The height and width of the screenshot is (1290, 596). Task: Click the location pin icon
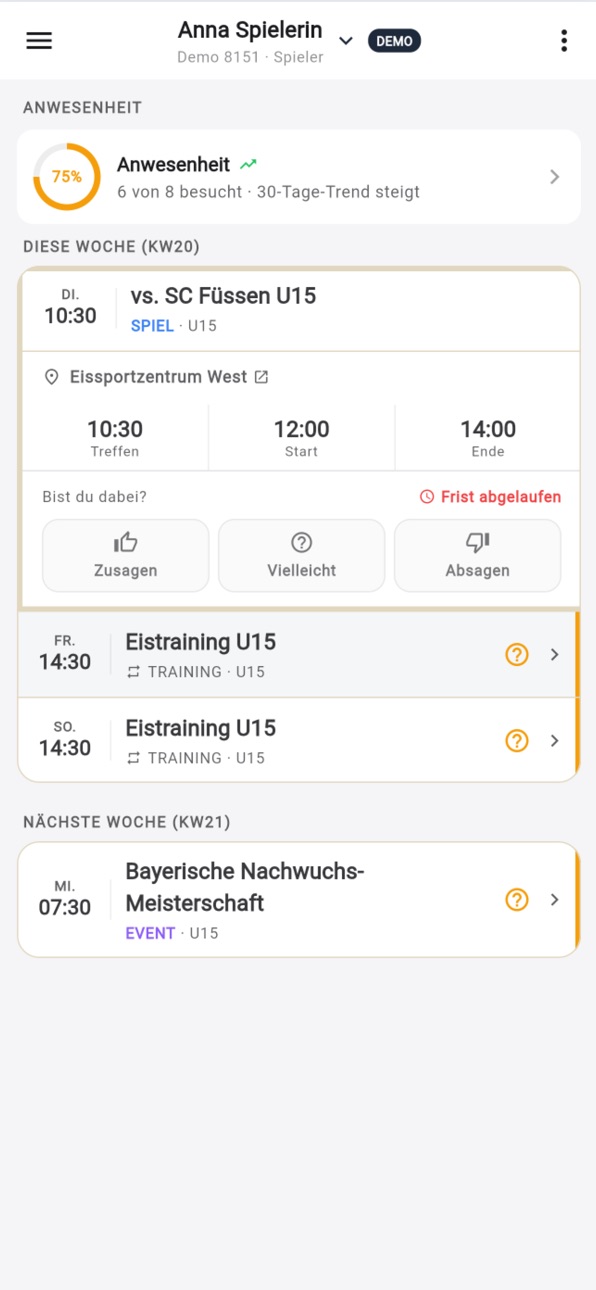tap(52, 377)
